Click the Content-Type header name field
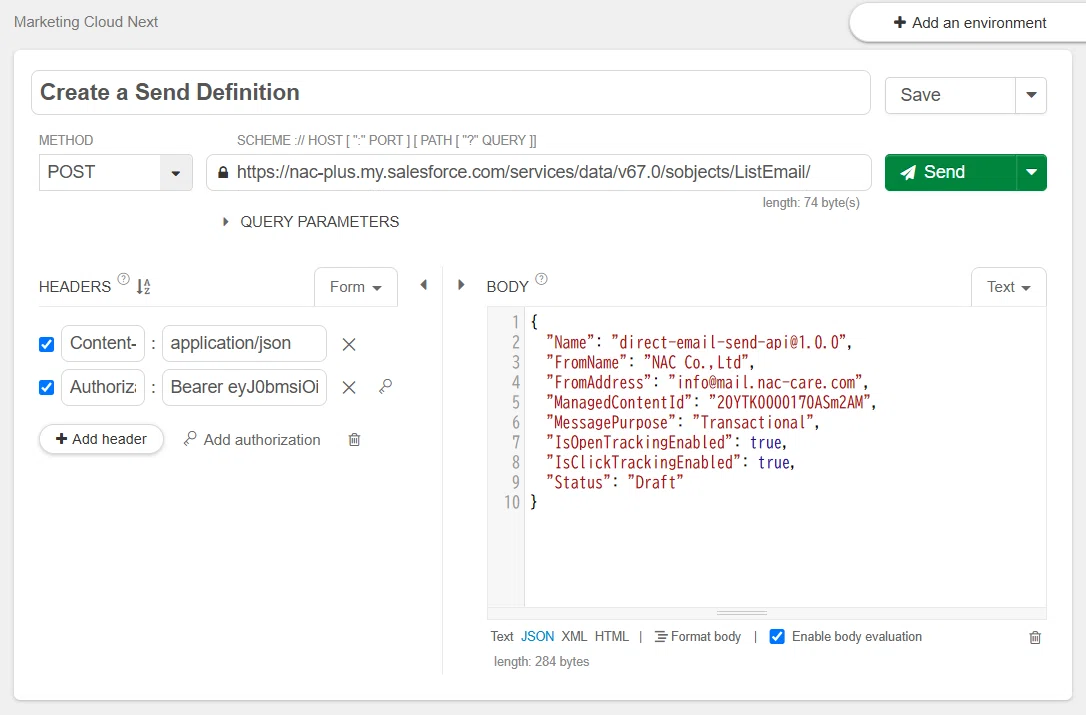Image resolution: width=1086 pixels, height=715 pixels. point(103,344)
